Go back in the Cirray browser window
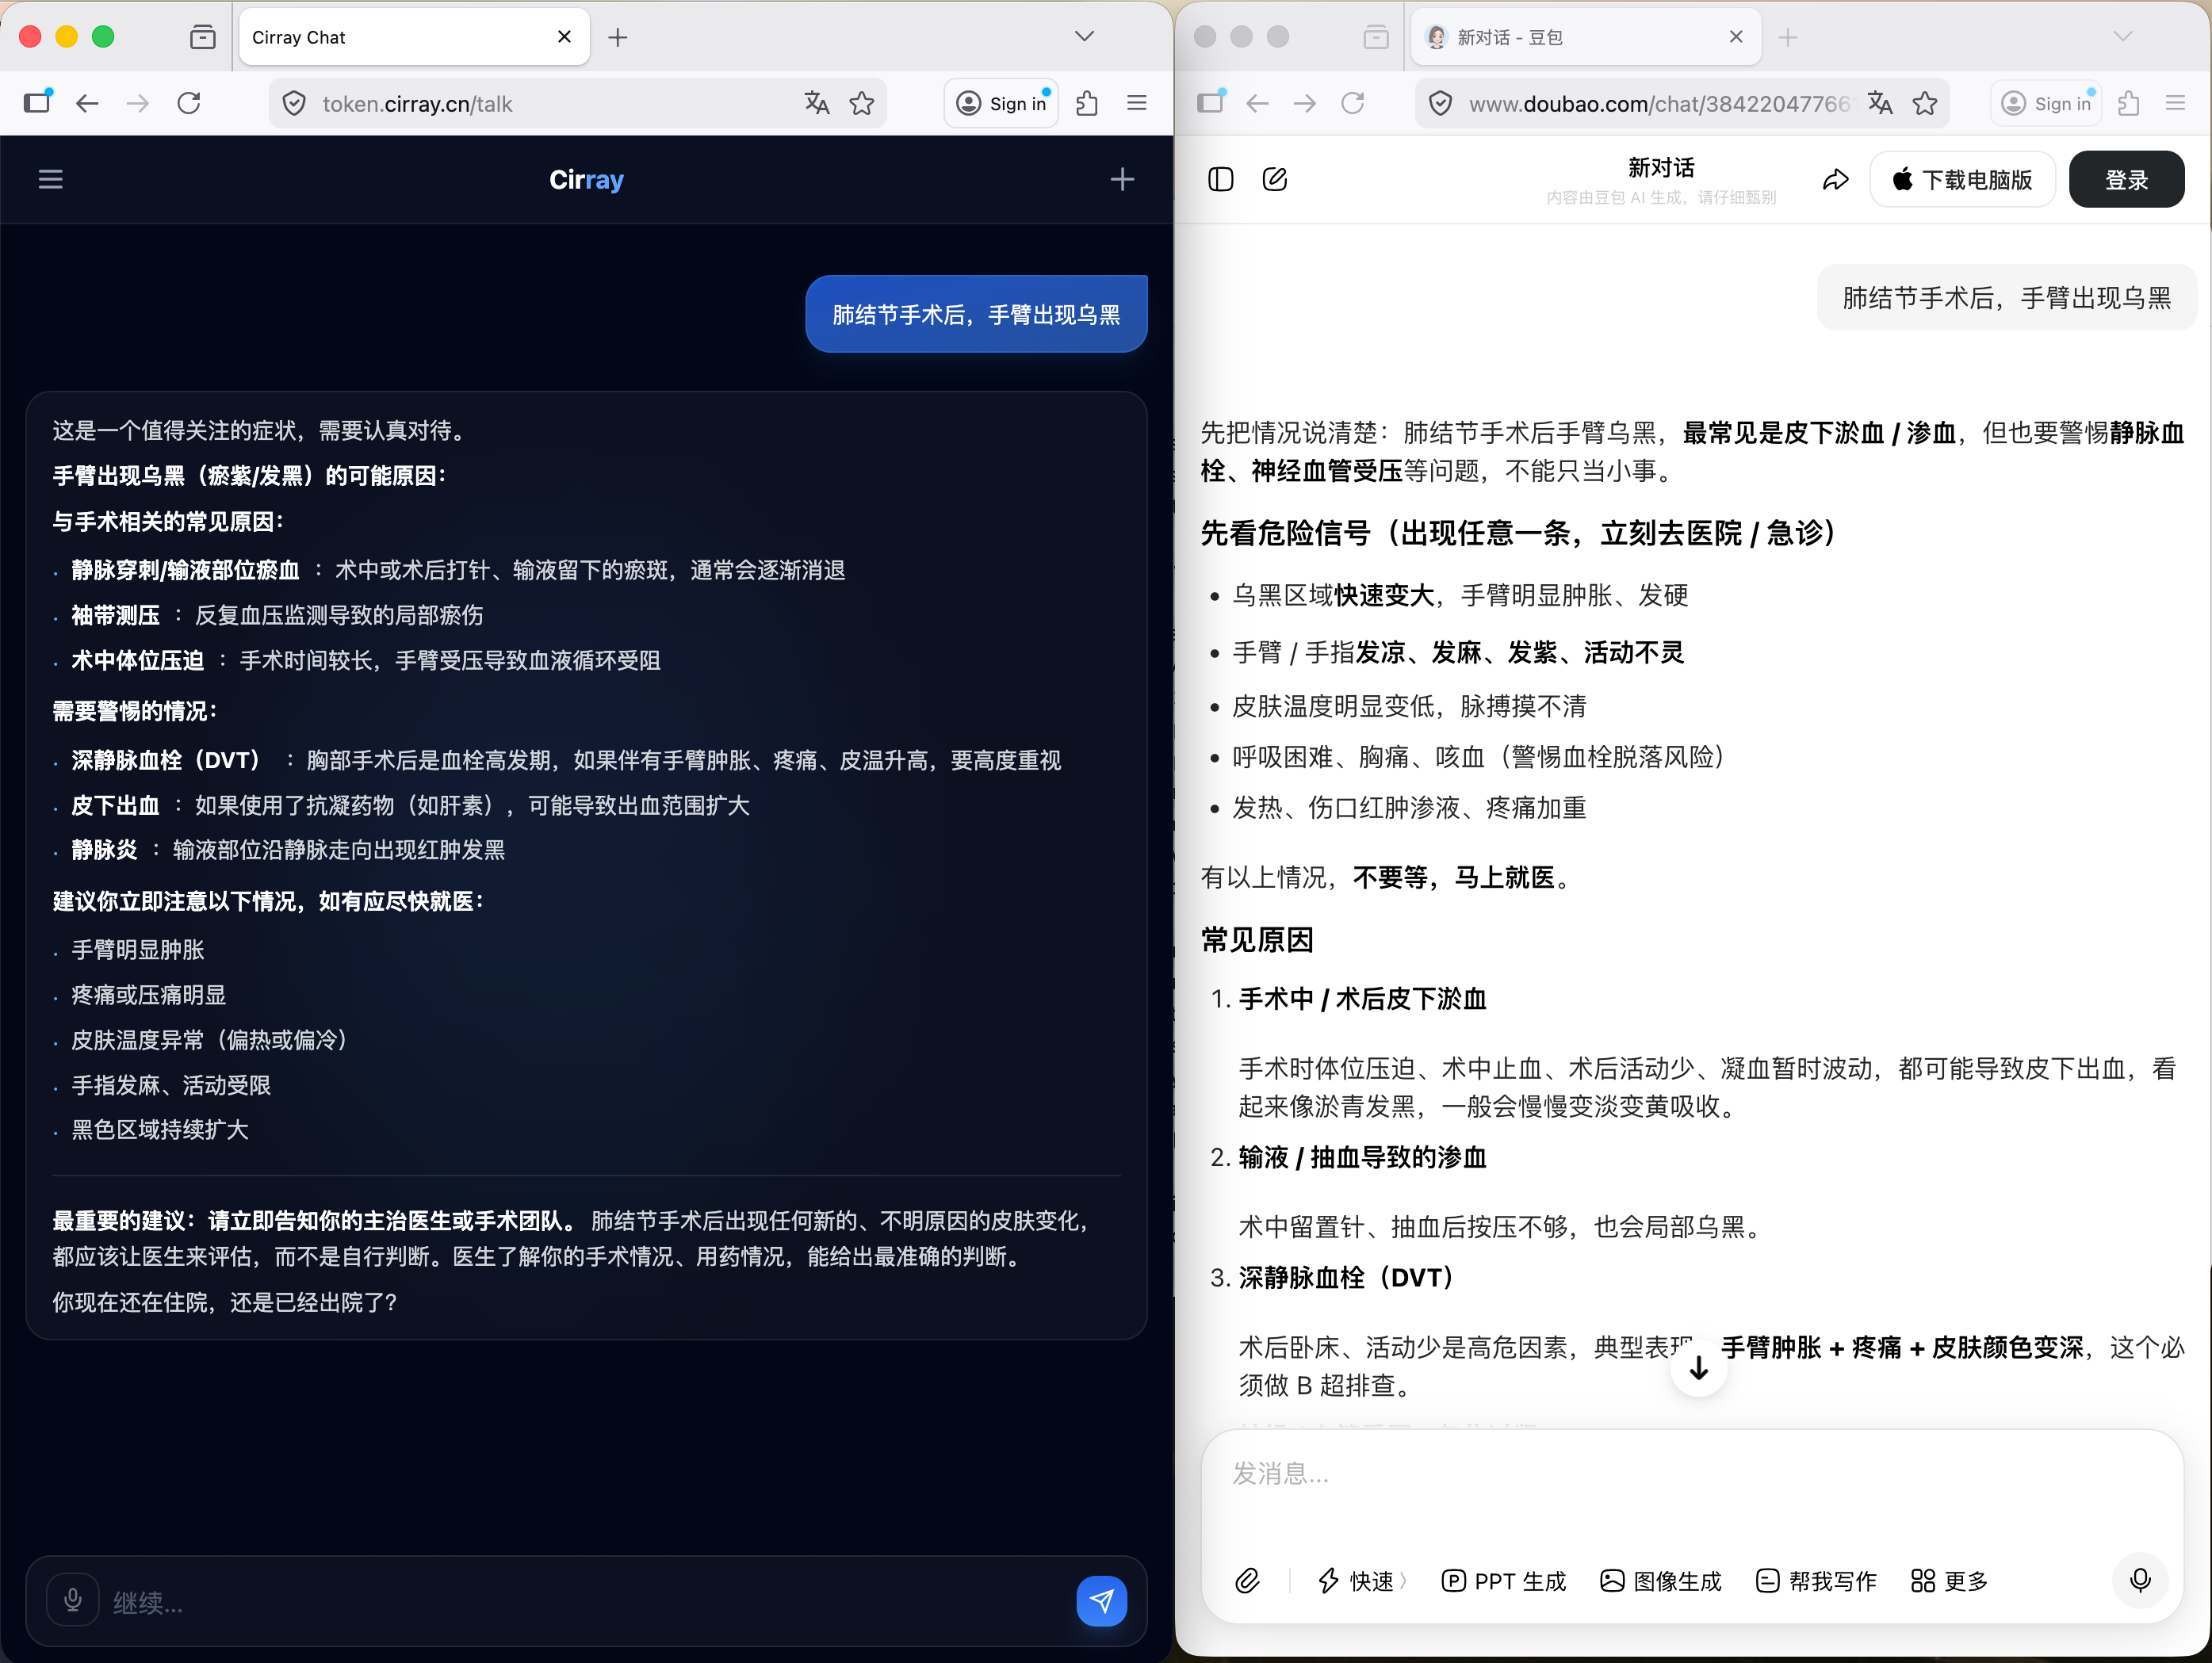The height and width of the screenshot is (1663, 2212). (x=88, y=103)
